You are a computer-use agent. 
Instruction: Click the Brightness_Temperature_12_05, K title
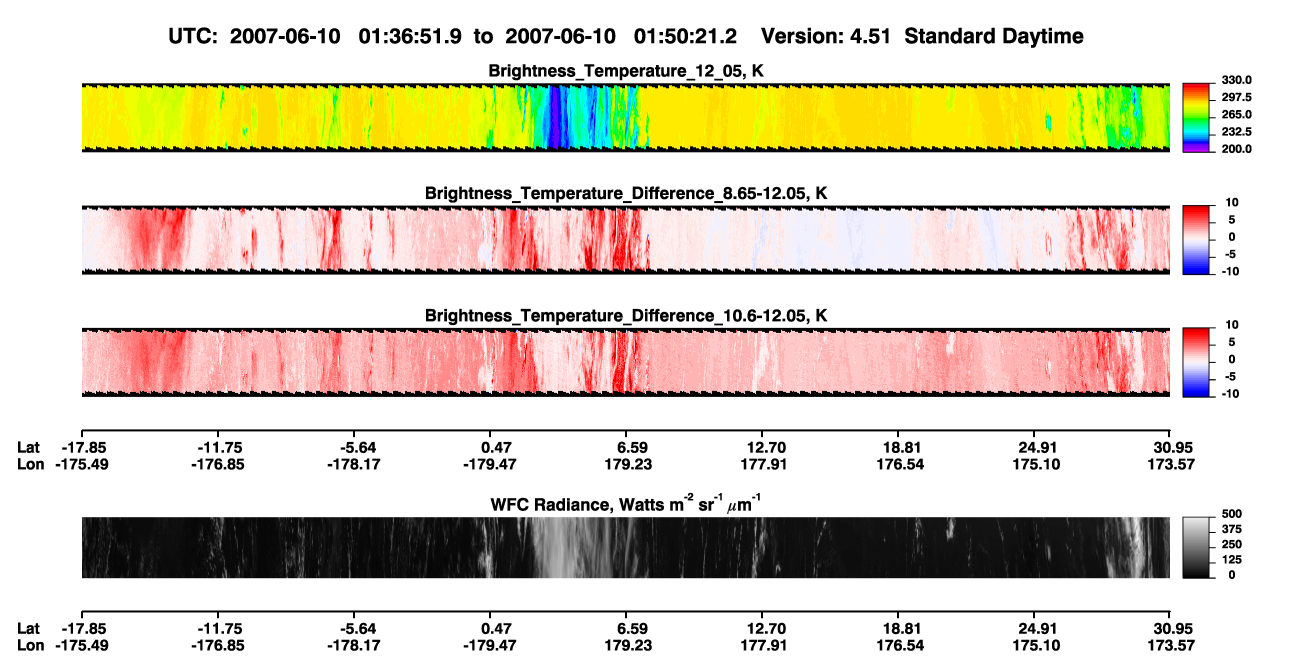click(x=626, y=71)
